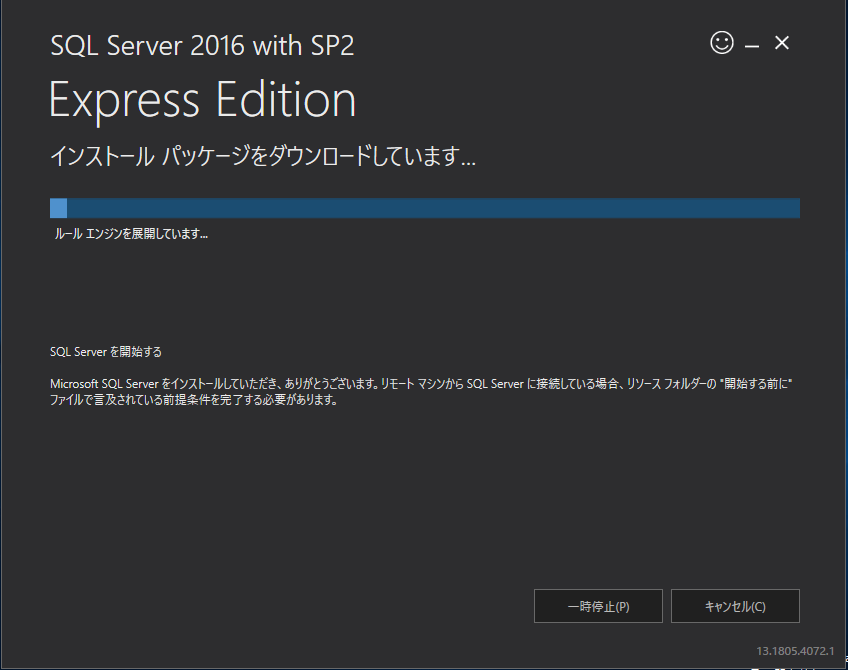The height and width of the screenshot is (670, 848).
Task: Click the ルール エンジンを展開しています status text
Action: [131, 234]
